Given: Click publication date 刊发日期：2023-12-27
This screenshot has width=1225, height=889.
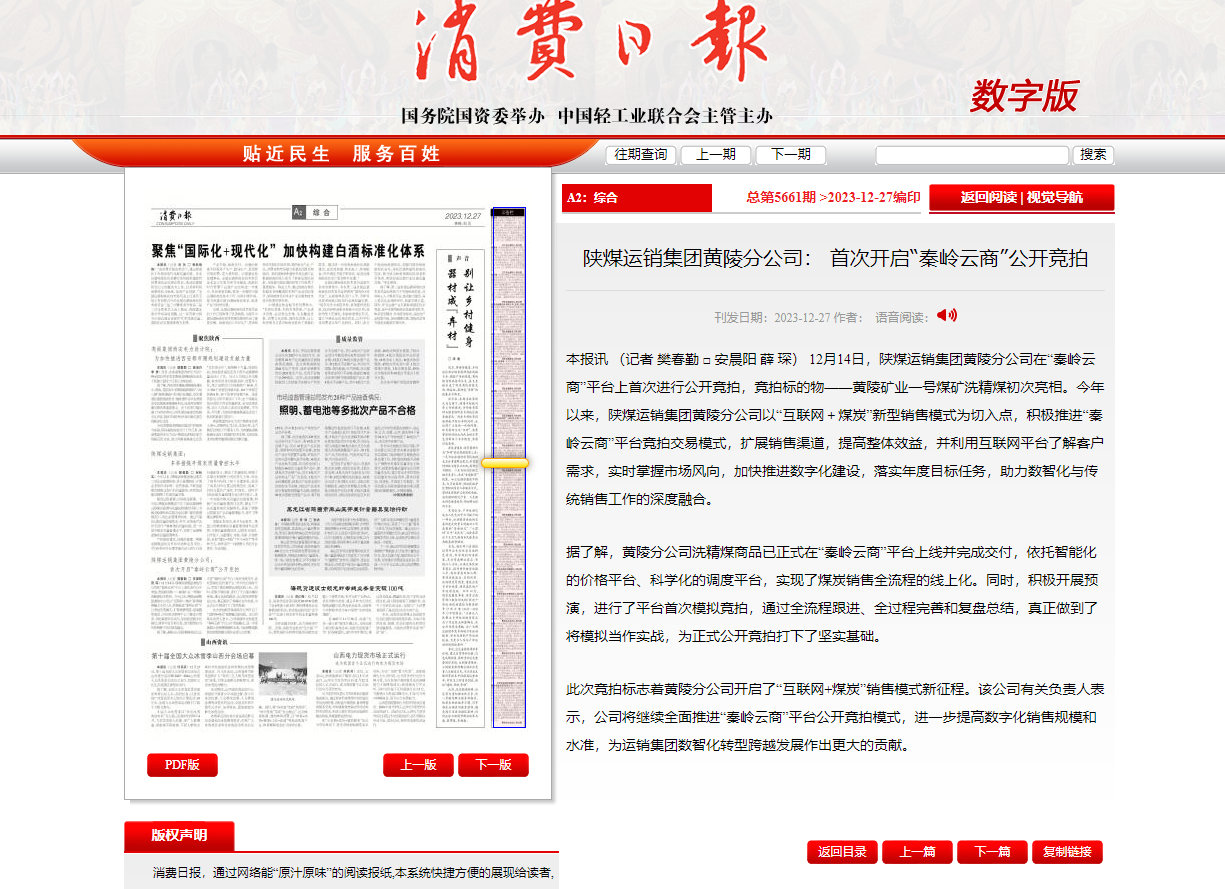Looking at the screenshot, I should [x=773, y=317].
